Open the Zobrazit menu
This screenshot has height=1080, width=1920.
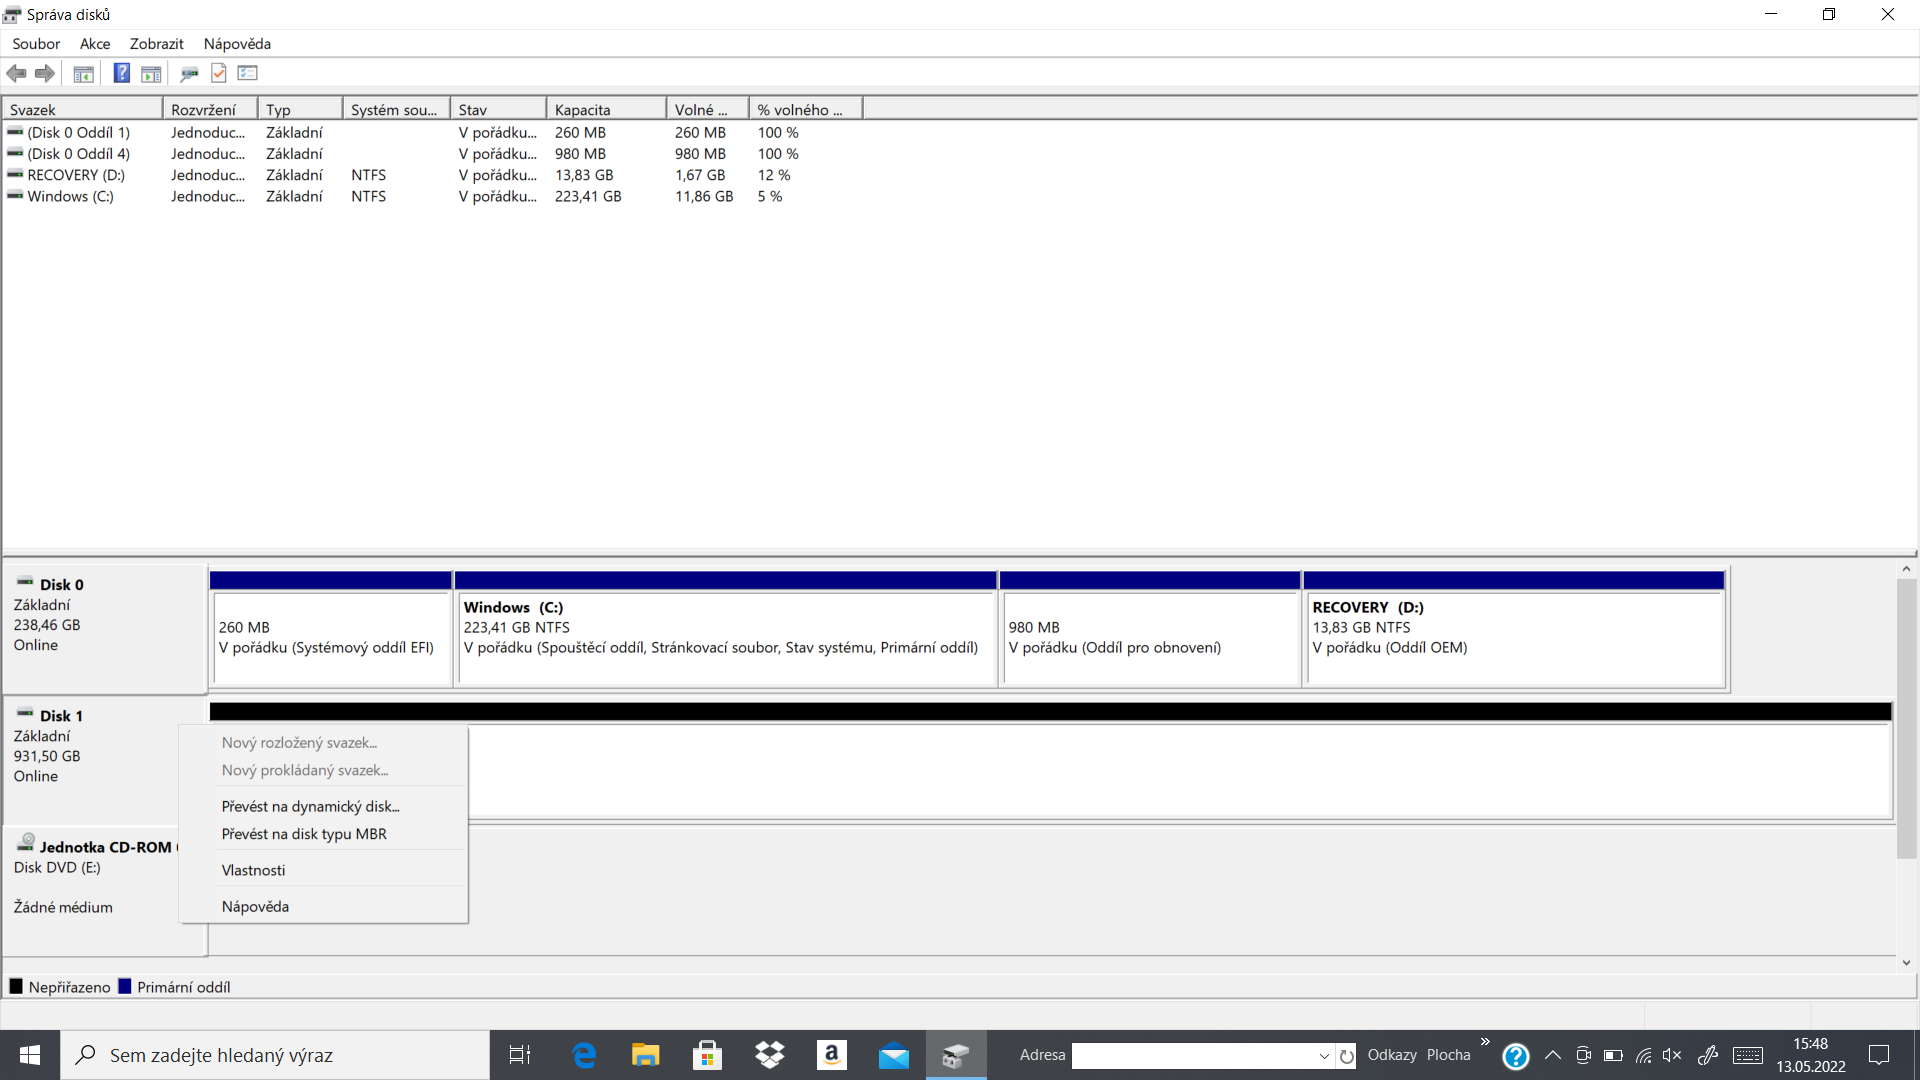tap(156, 44)
